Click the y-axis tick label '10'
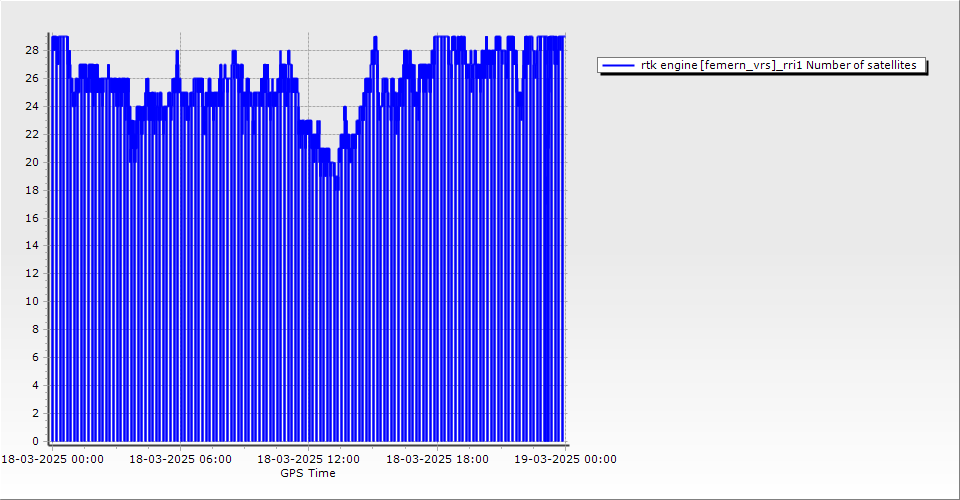 [x=32, y=301]
